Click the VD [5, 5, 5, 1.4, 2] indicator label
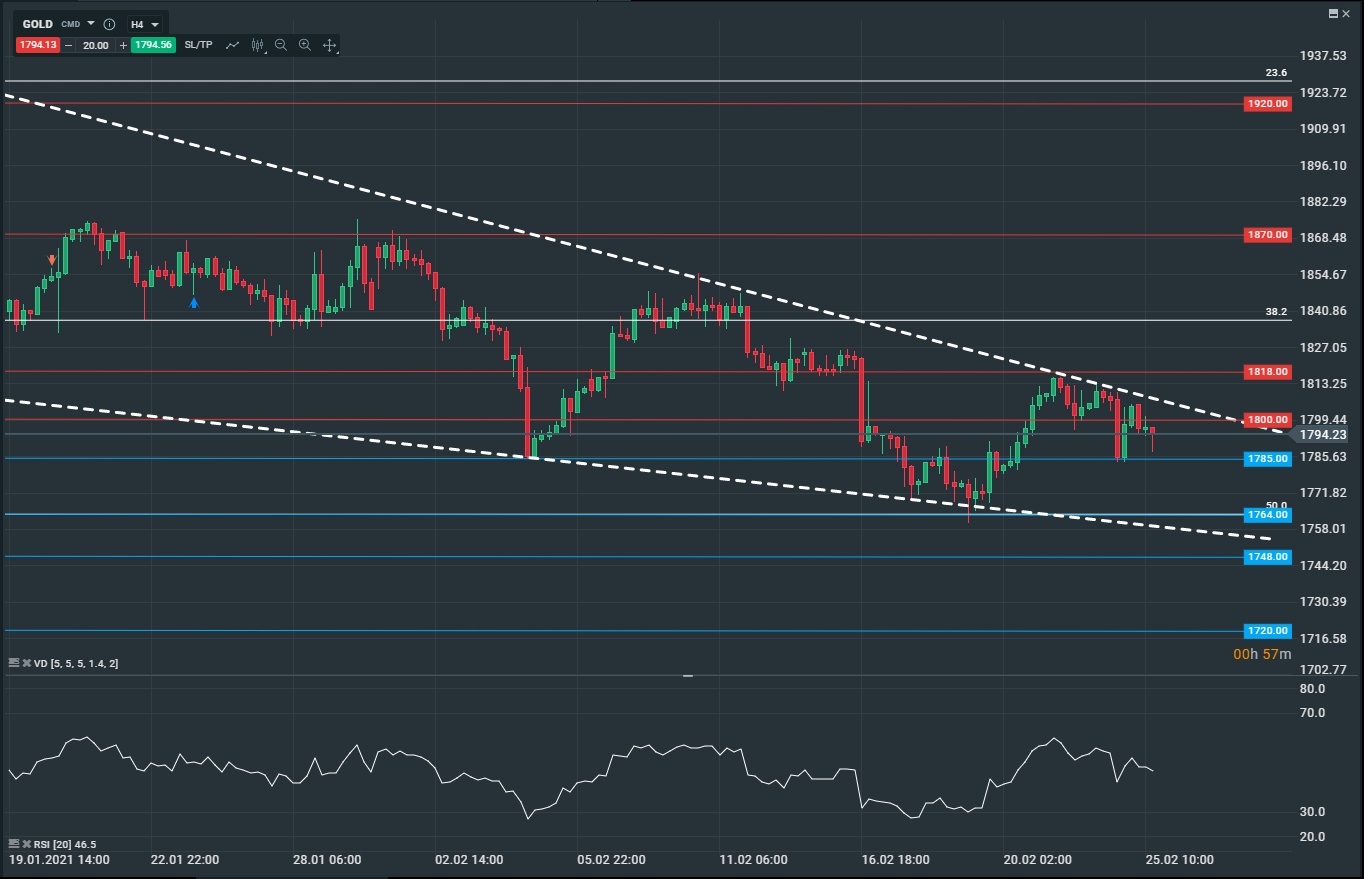 77,664
